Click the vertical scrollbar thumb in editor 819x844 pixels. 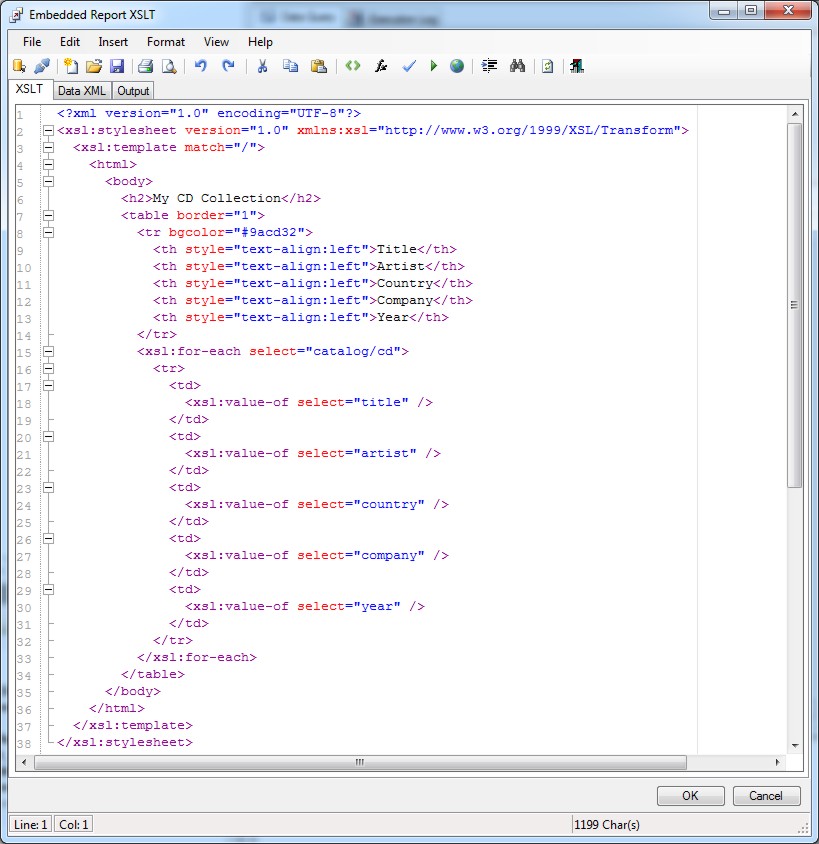click(794, 305)
